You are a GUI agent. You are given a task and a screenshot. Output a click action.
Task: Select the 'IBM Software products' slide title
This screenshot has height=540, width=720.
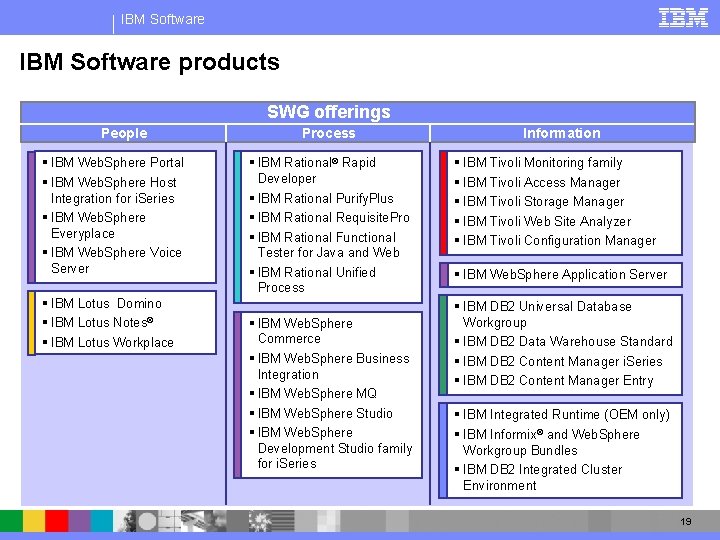click(x=149, y=62)
